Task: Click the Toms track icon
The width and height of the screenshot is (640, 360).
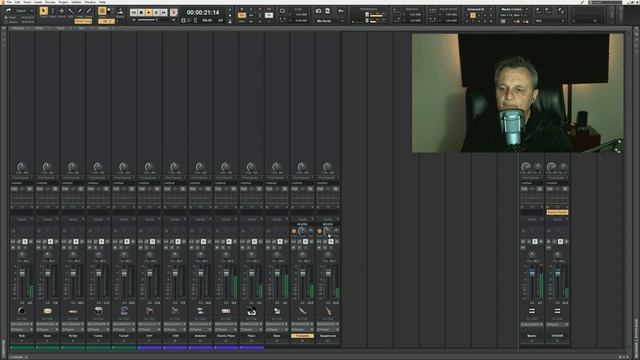Action: click(x=98, y=311)
